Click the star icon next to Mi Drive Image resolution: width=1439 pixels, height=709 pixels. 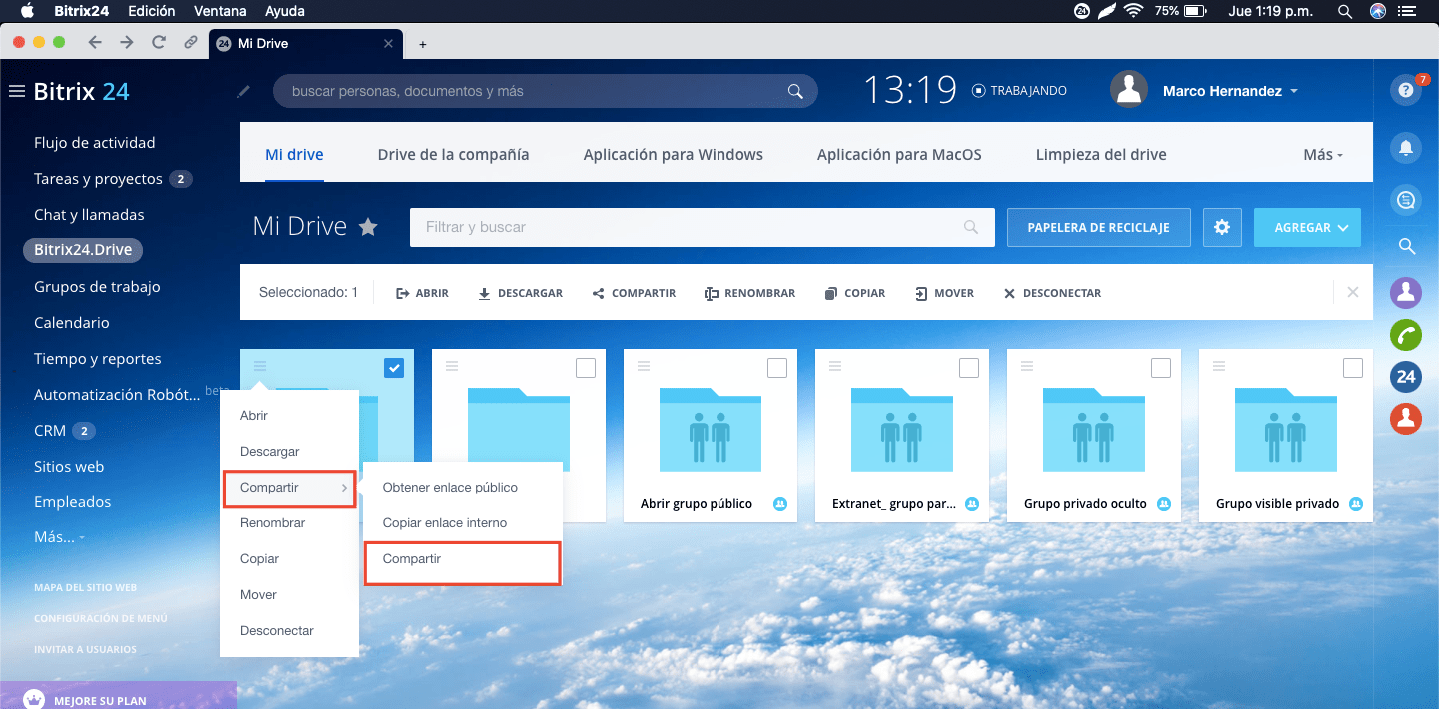pyautogui.click(x=368, y=227)
